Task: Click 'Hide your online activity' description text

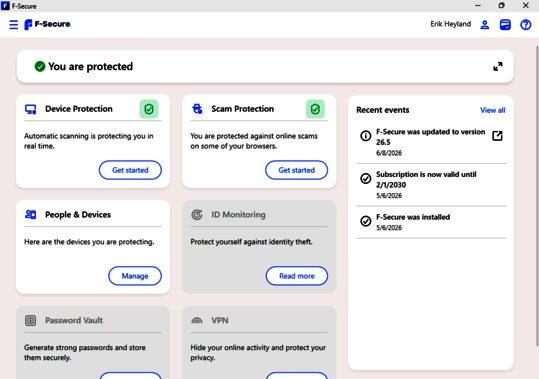Action: click(x=258, y=353)
